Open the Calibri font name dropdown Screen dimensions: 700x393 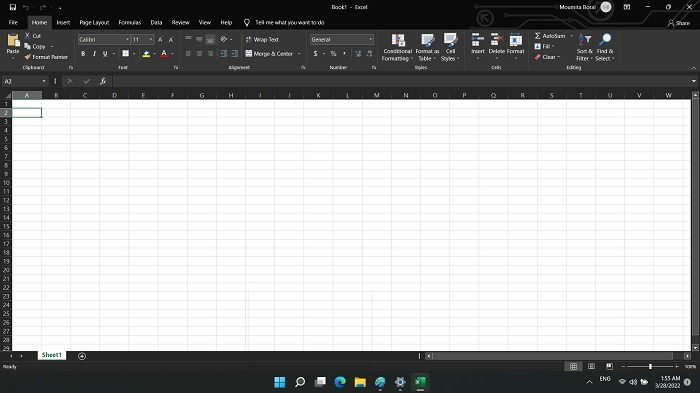(x=127, y=40)
